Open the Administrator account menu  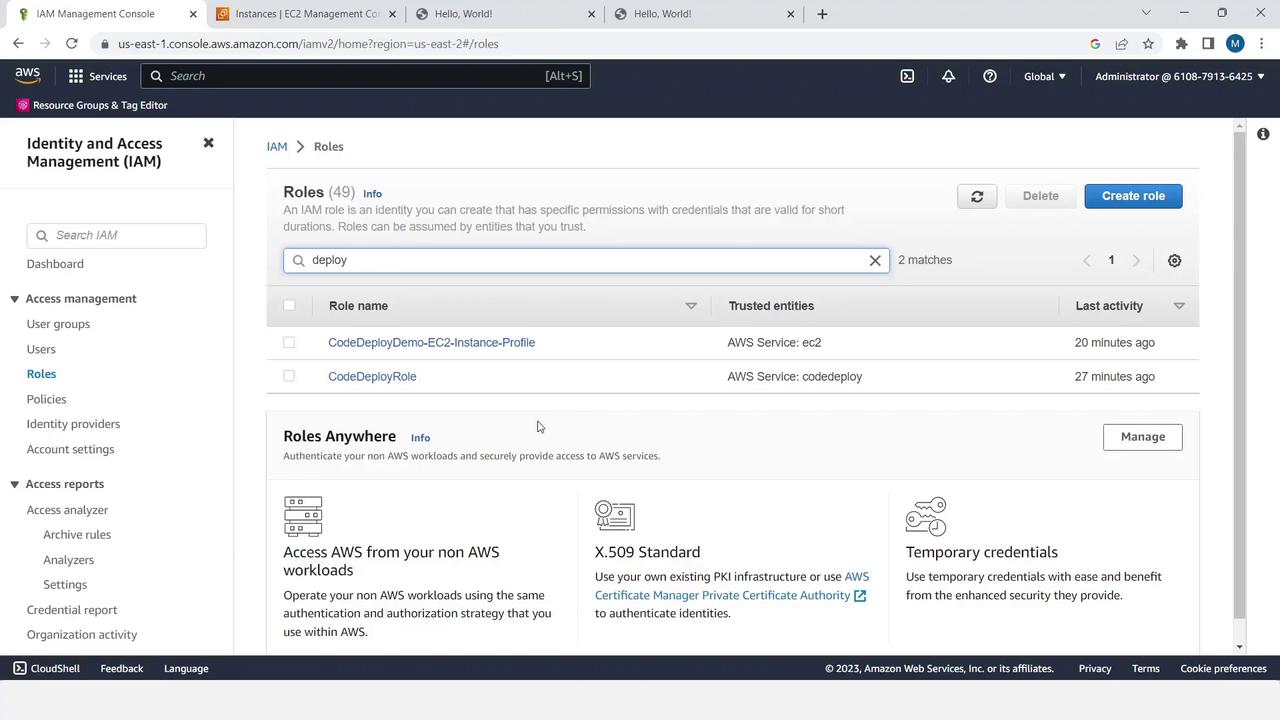pyautogui.click(x=1179, y=76)
